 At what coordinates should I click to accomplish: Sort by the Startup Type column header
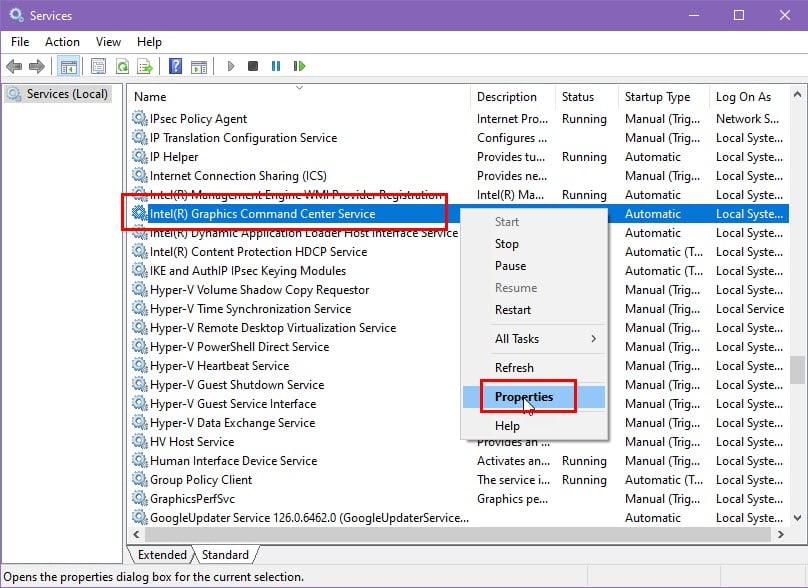(x=657, y=97)
